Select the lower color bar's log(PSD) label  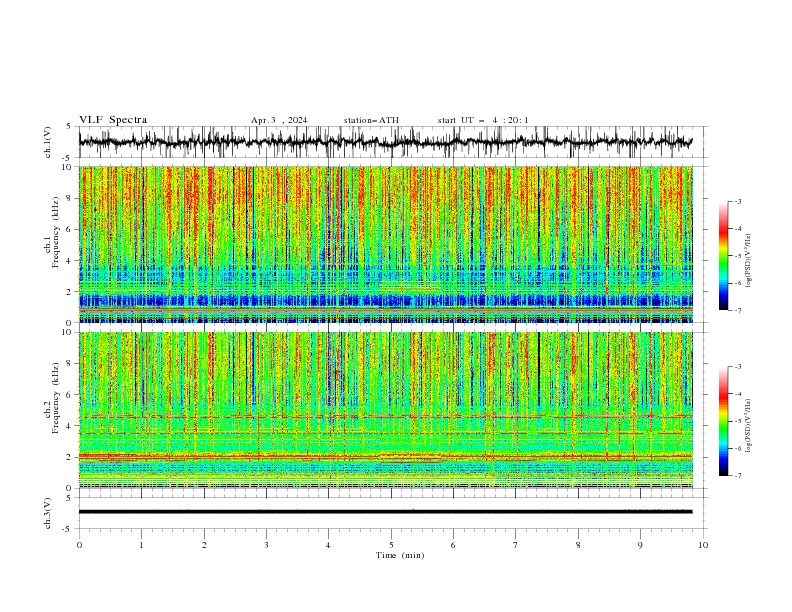(x=749, y=426)
